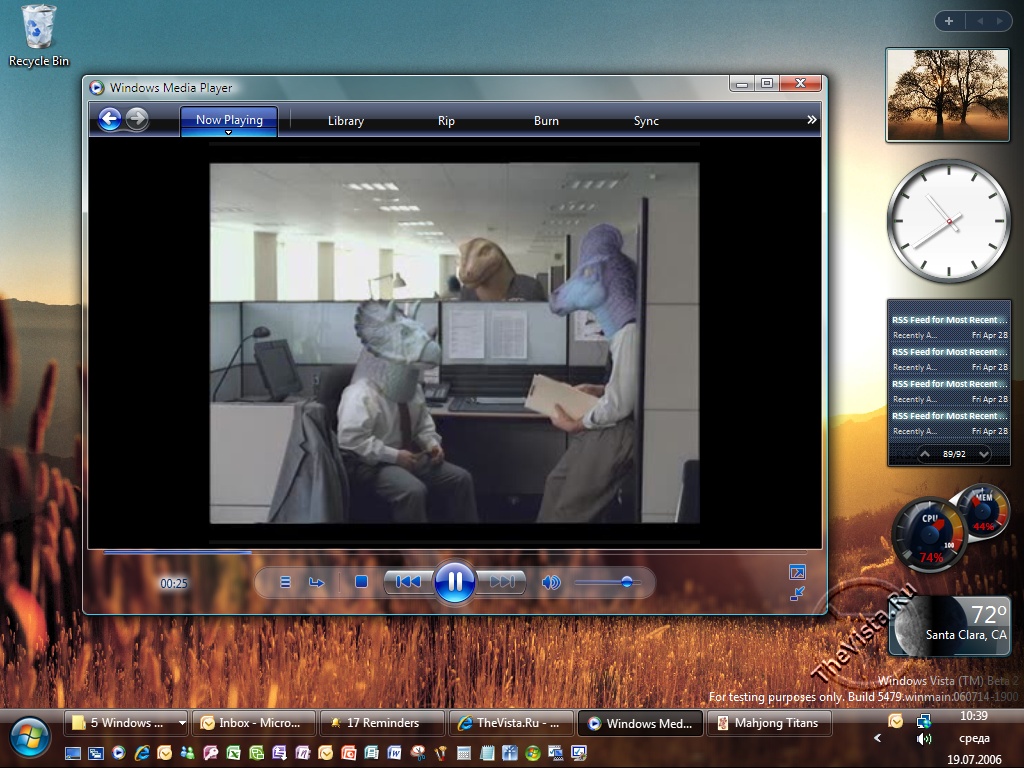1024x768 pixels.
Task: Mute the player volume speaker icon
Action: [551, 582]
